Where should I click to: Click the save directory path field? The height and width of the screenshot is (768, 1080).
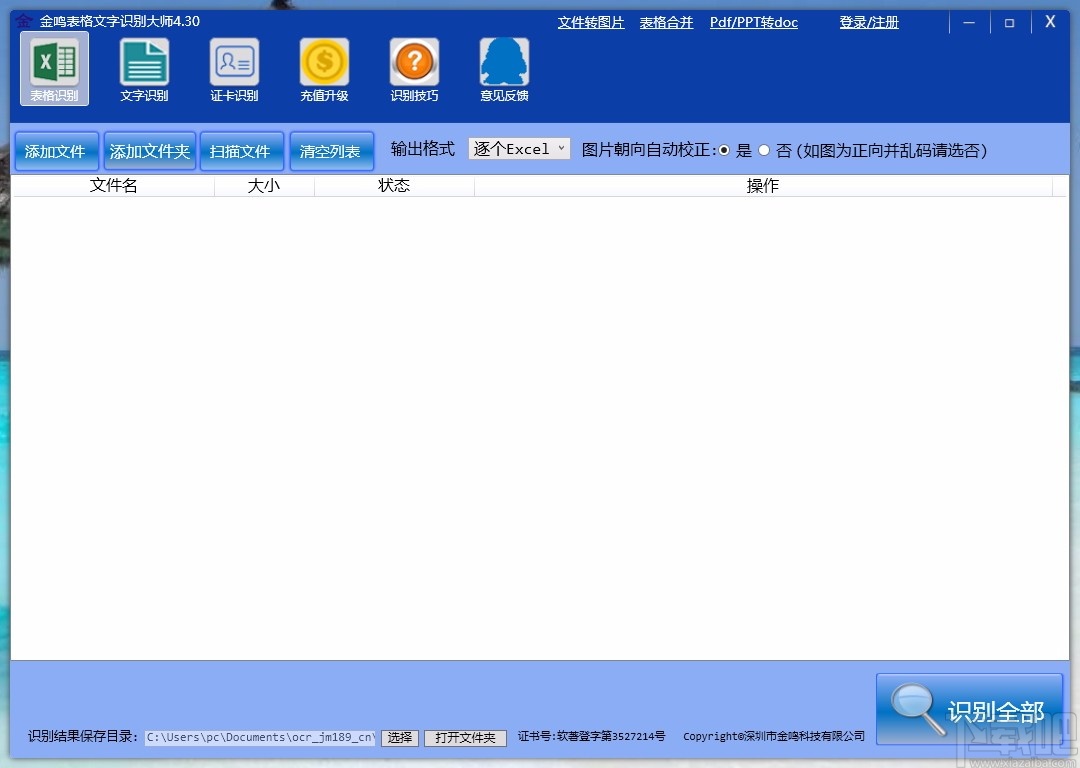(262, 737)
